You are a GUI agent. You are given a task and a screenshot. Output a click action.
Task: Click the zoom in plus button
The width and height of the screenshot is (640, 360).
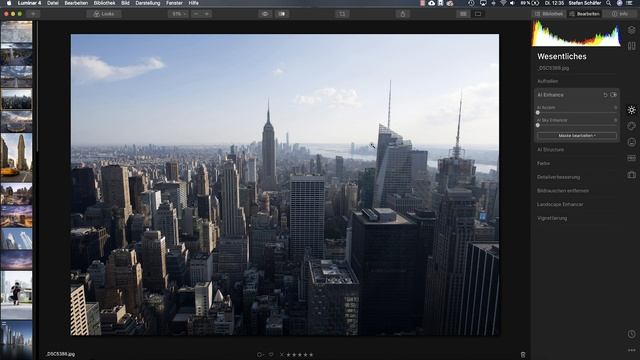pyautogui.click(x=207, y=14)
